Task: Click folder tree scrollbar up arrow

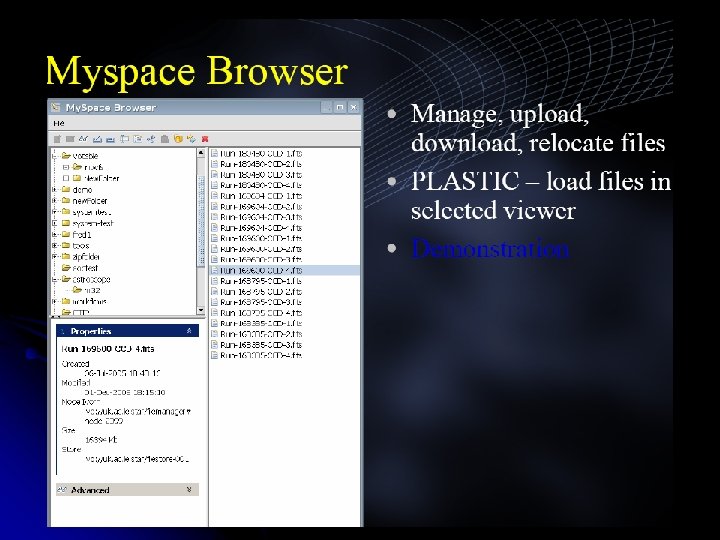Action: click(201, 153)
